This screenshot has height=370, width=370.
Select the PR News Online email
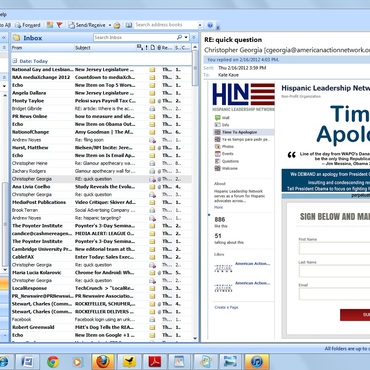101,116
